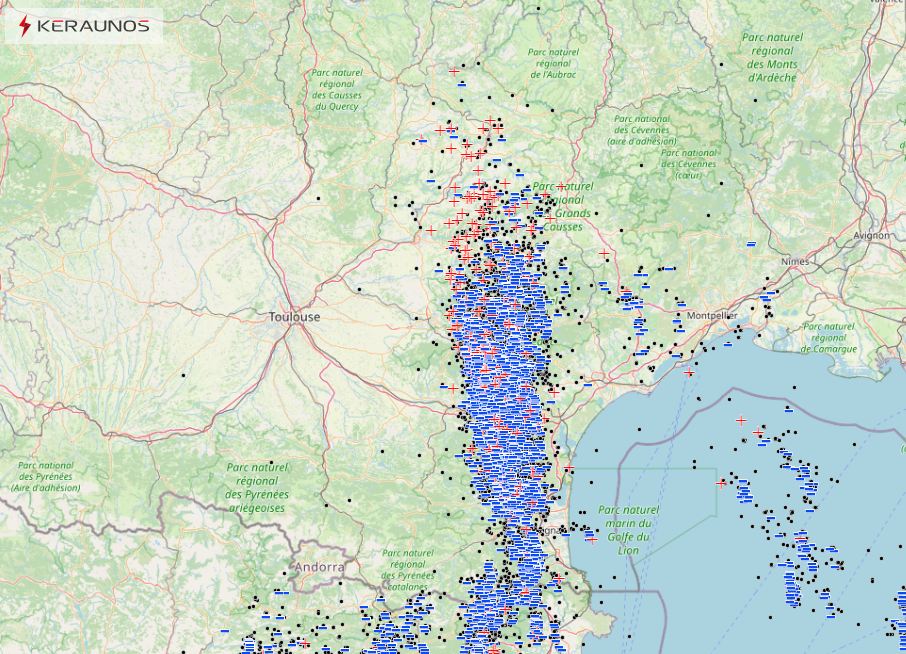Screen dimensions: 906x654
Task: Click the Toulouse city label
Action: click(x=296, y=316)
